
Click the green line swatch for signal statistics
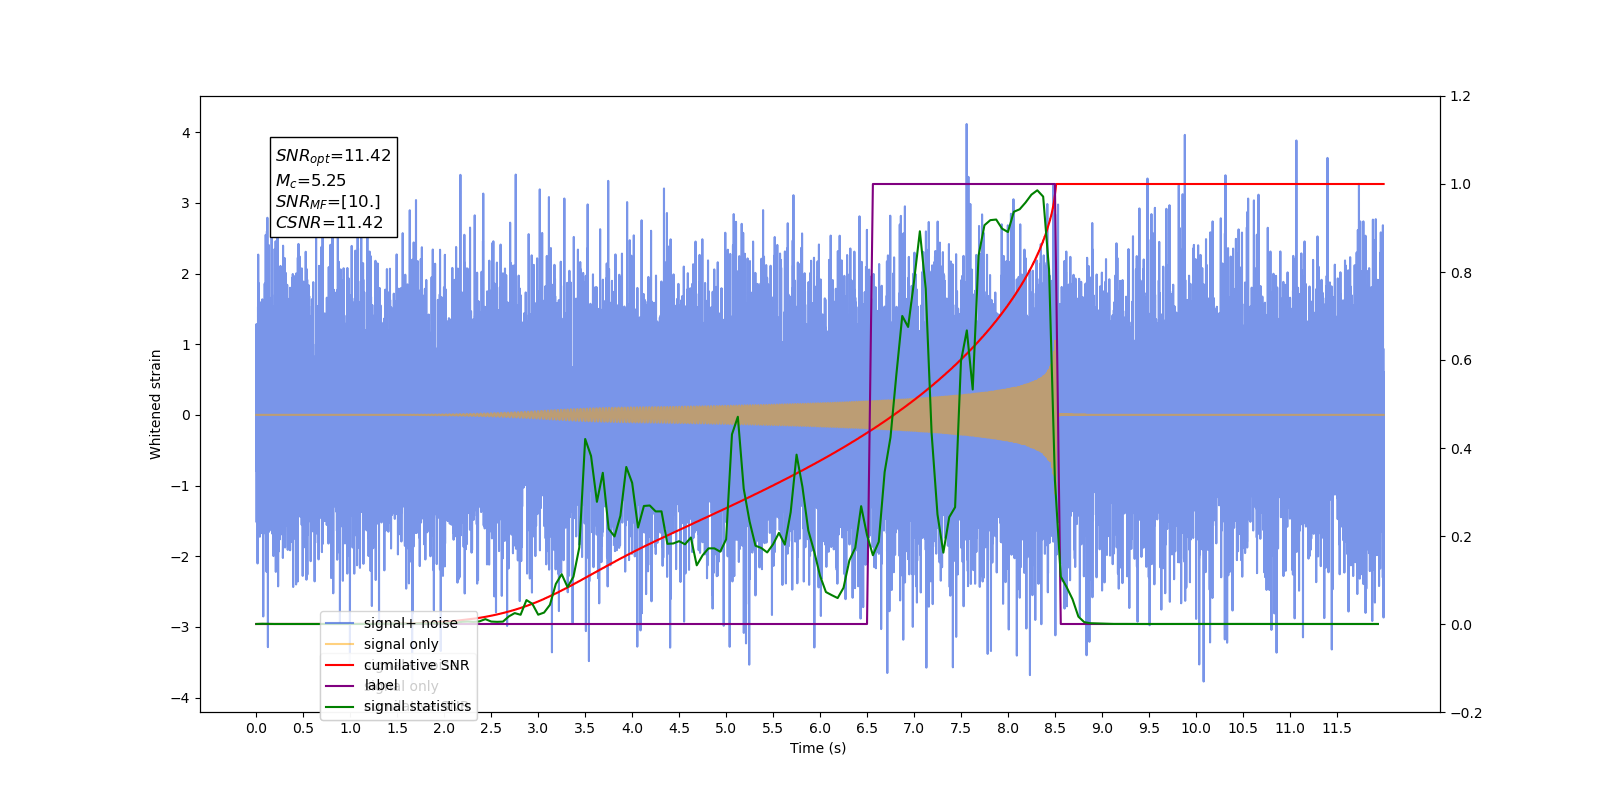[x=340, y=706]
